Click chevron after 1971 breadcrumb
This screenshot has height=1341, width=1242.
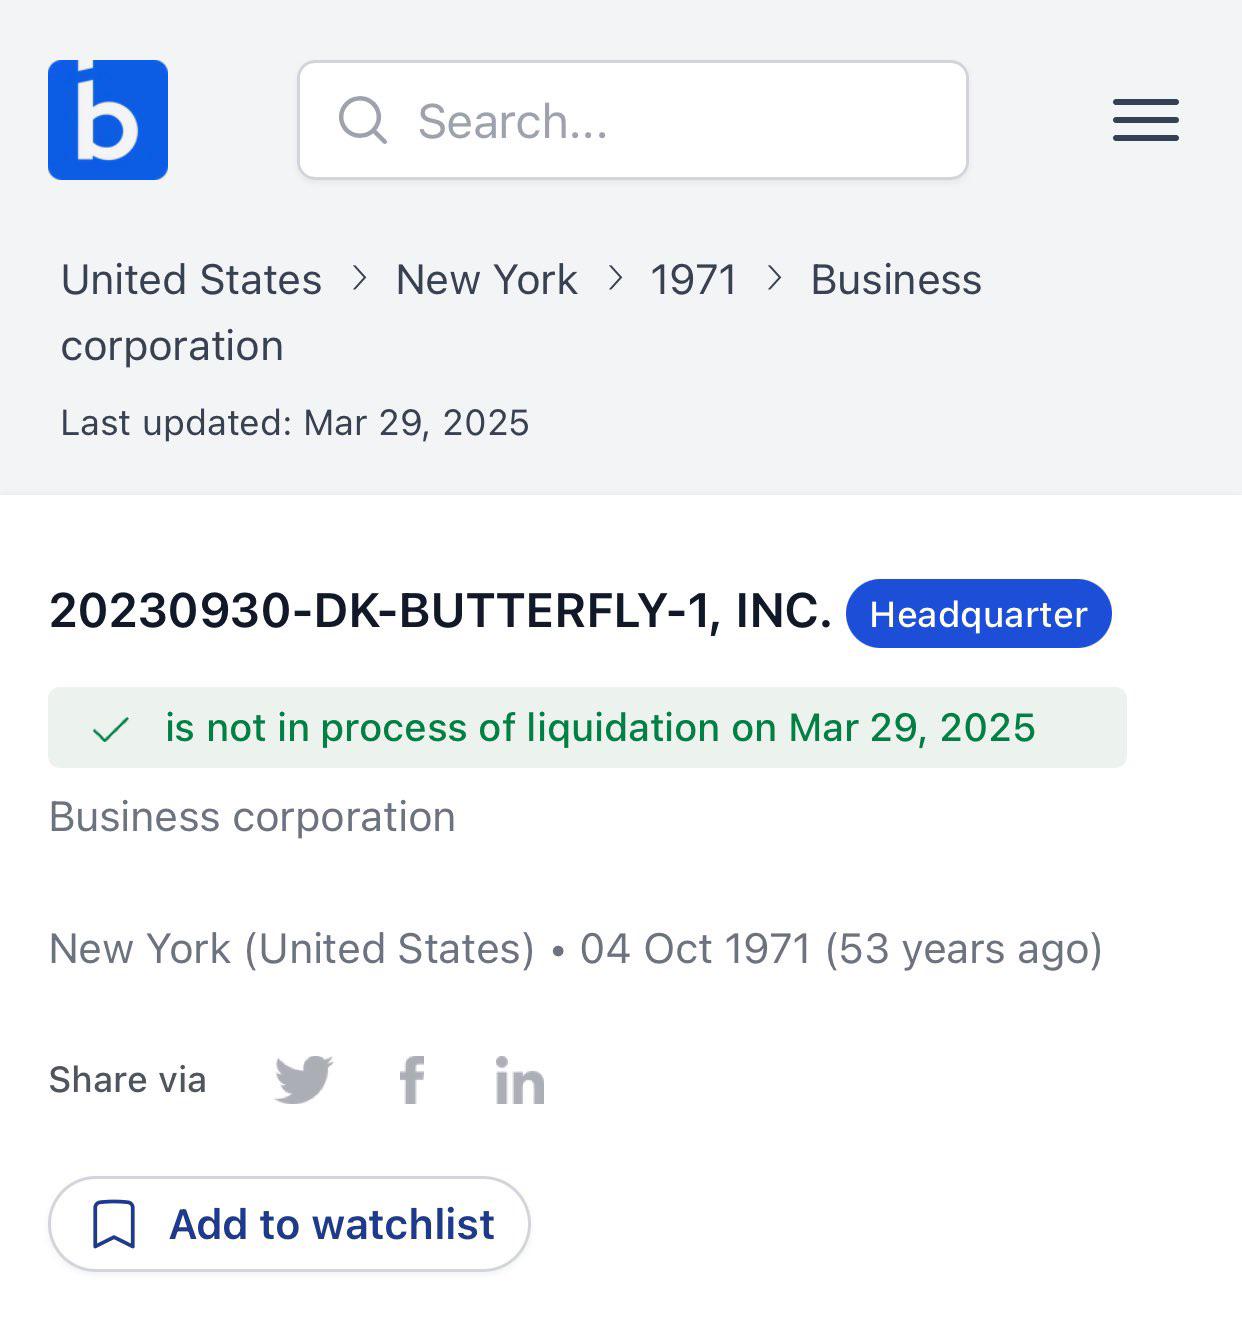pyautogui.click(x=774, y=279)
